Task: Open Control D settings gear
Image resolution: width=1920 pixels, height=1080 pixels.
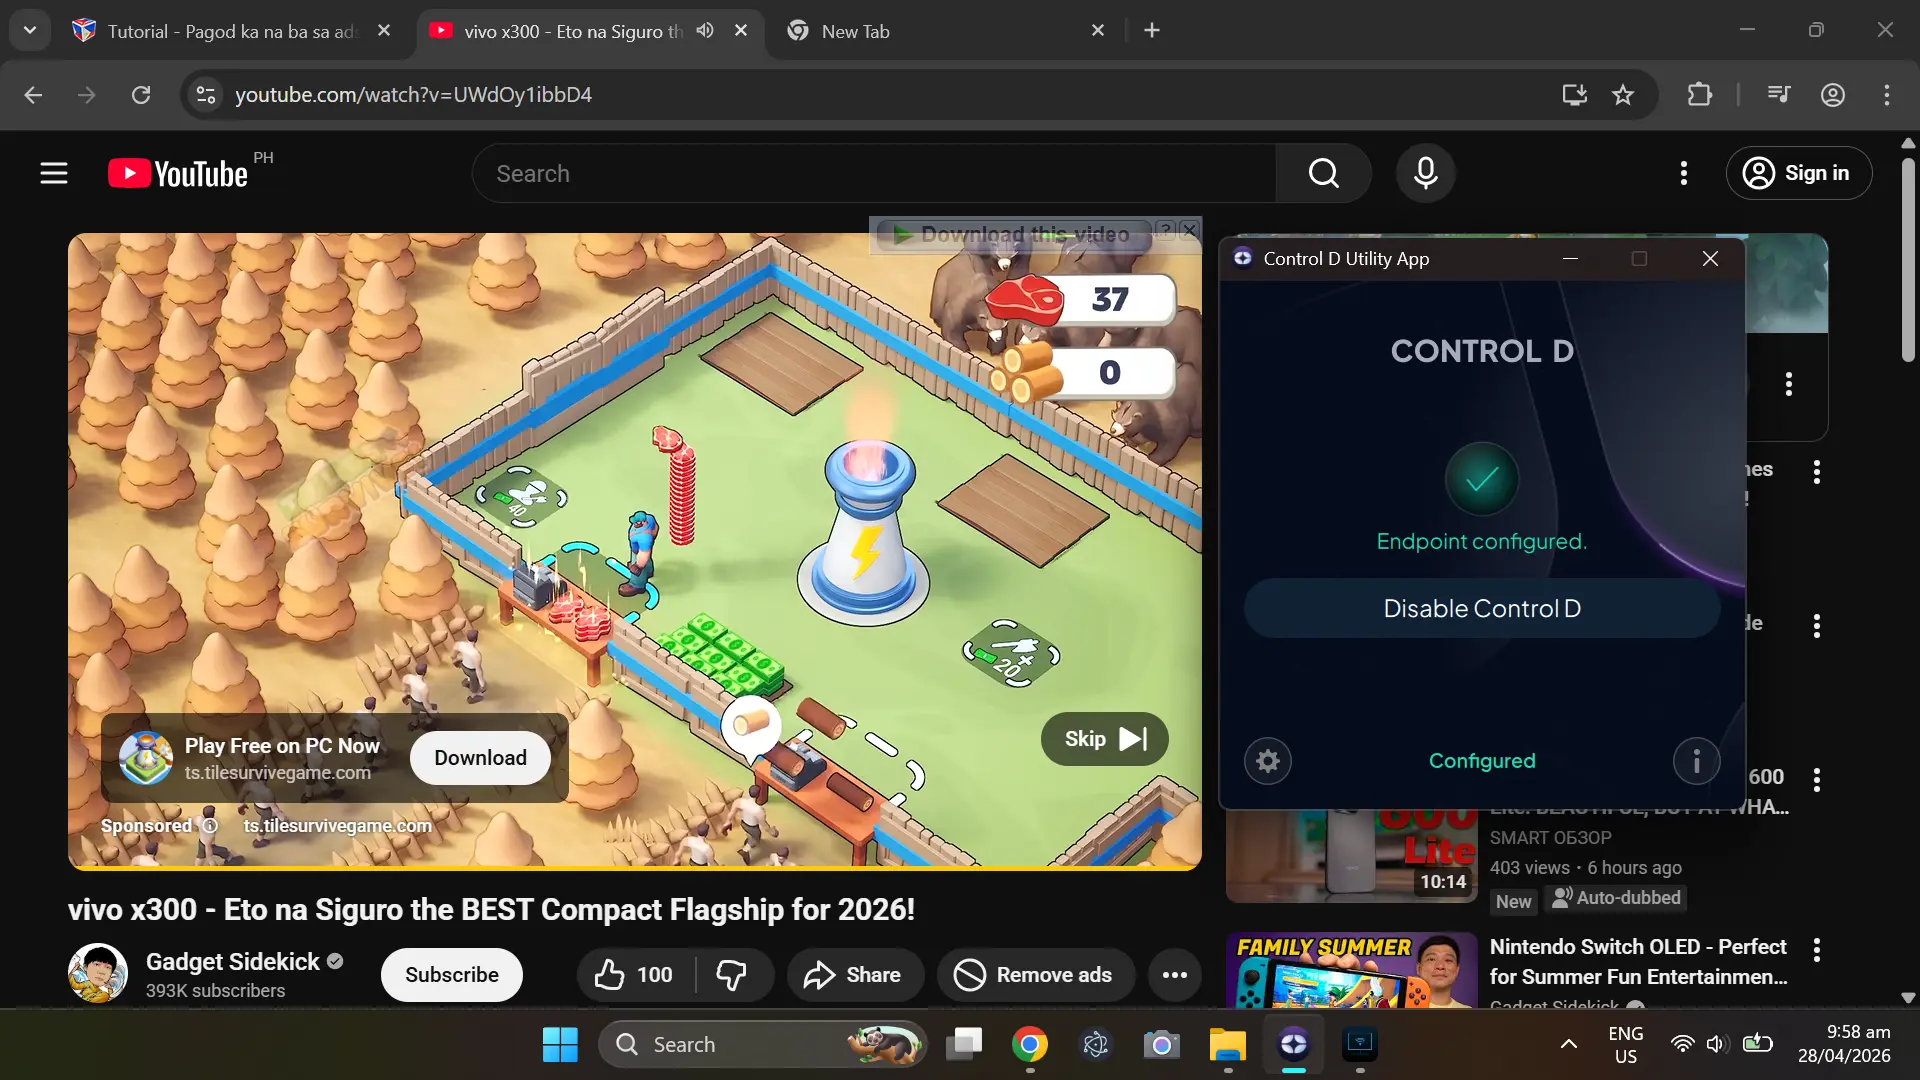Action: point(1268,761)
